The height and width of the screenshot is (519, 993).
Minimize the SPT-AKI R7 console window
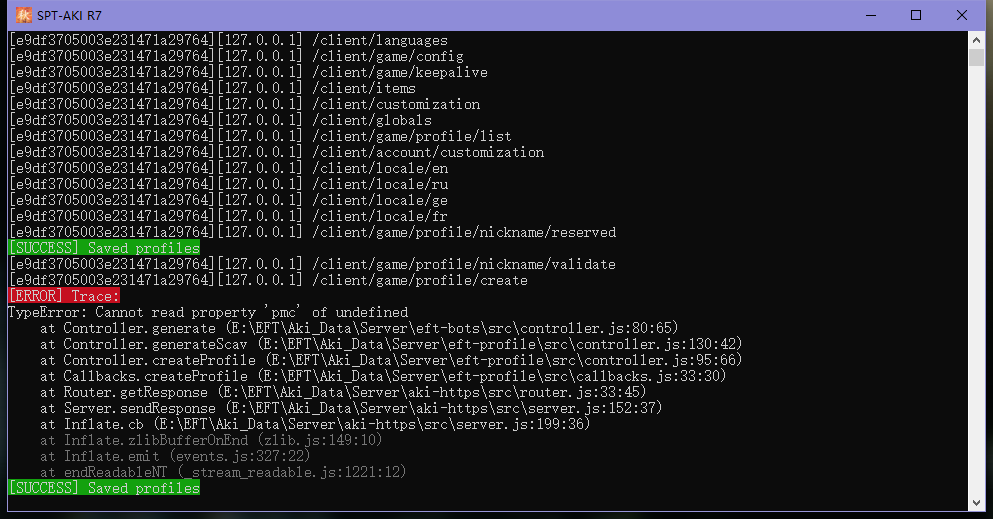(x=871, y=15)
